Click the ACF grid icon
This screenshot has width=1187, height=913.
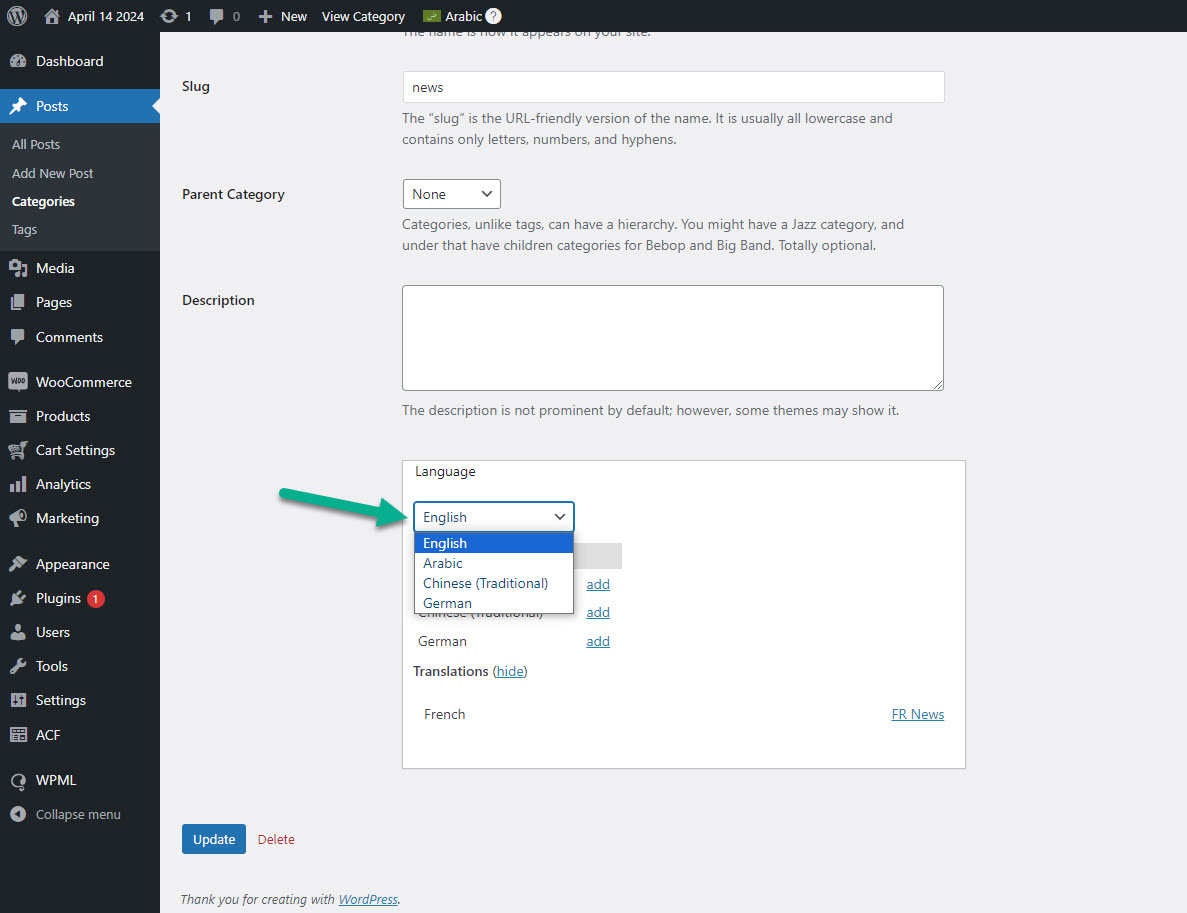[x=18, y=734]
